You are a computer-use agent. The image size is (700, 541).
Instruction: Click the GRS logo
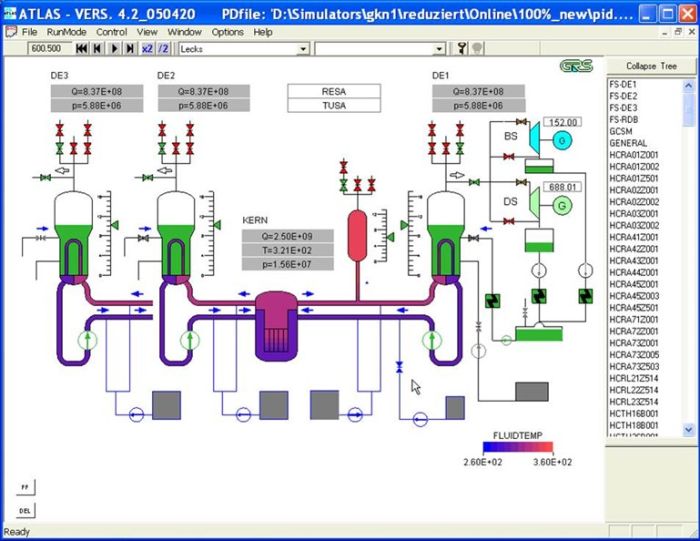pos(576,66)
